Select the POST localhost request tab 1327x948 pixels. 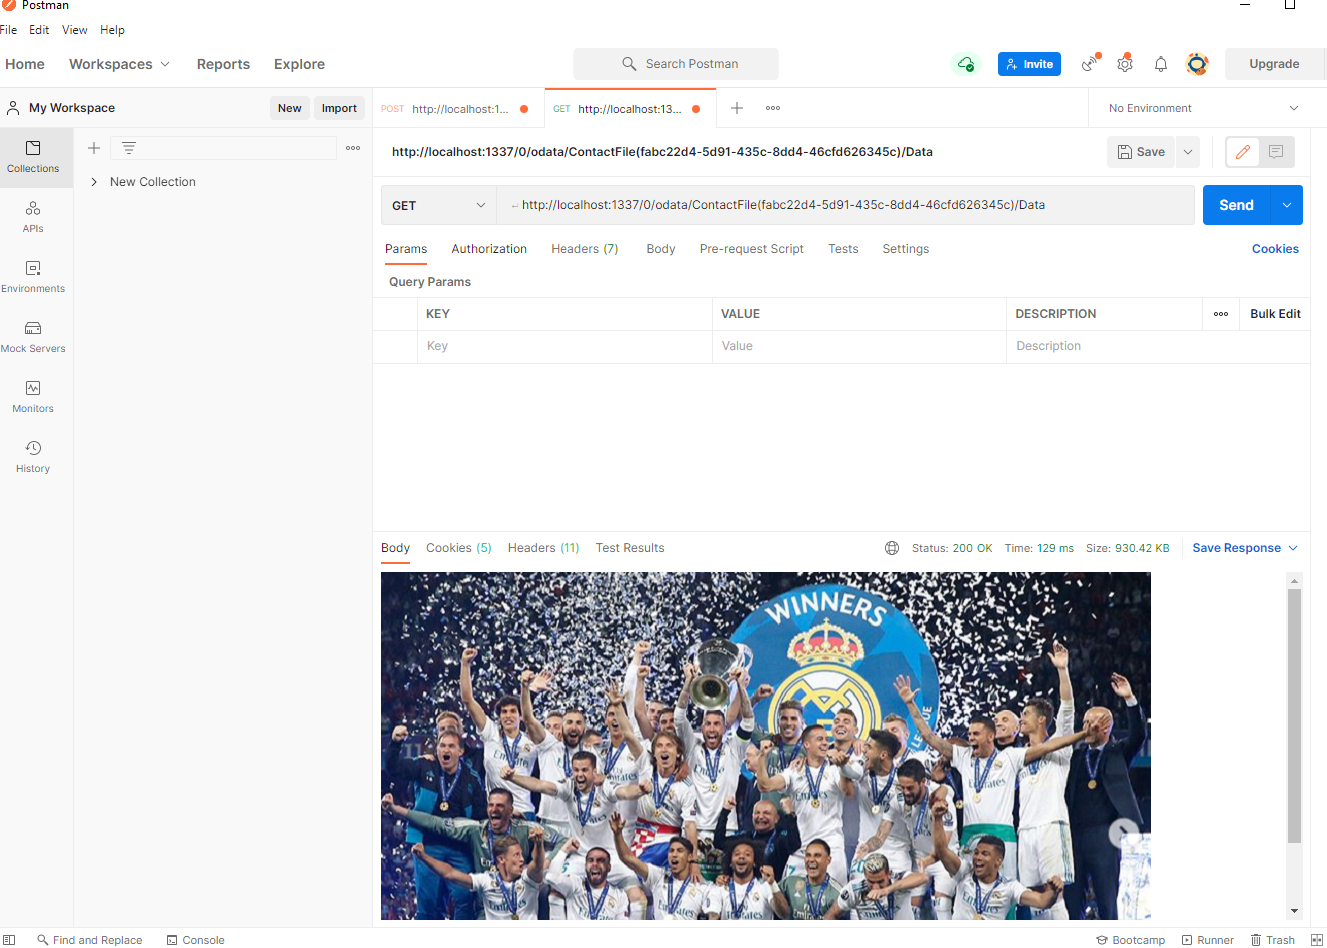[x=458, y=108]
